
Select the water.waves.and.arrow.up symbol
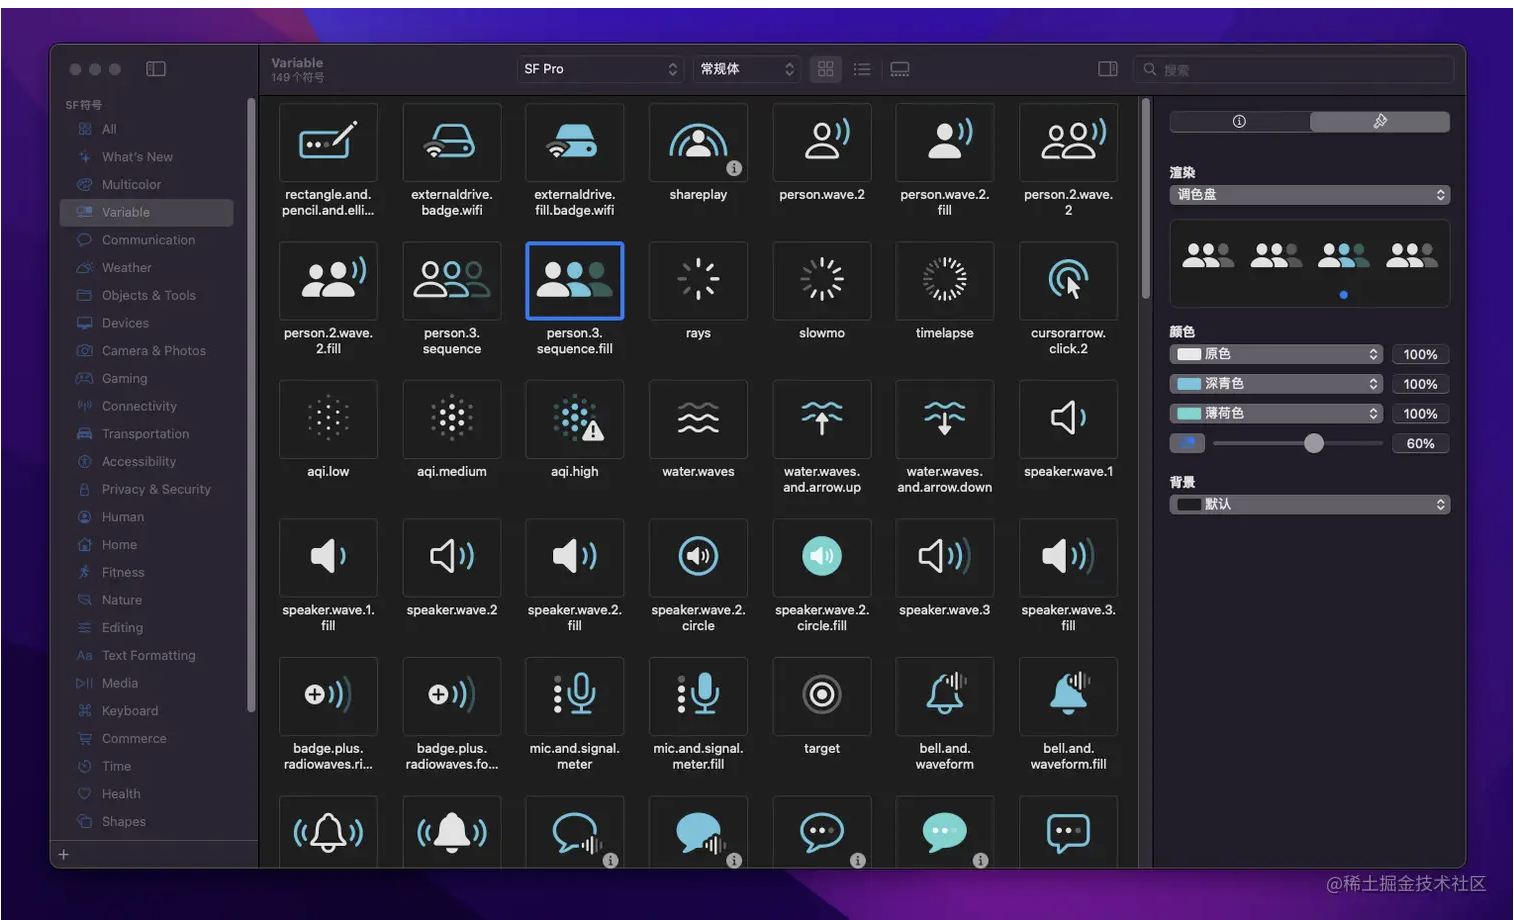click(821, 419)
